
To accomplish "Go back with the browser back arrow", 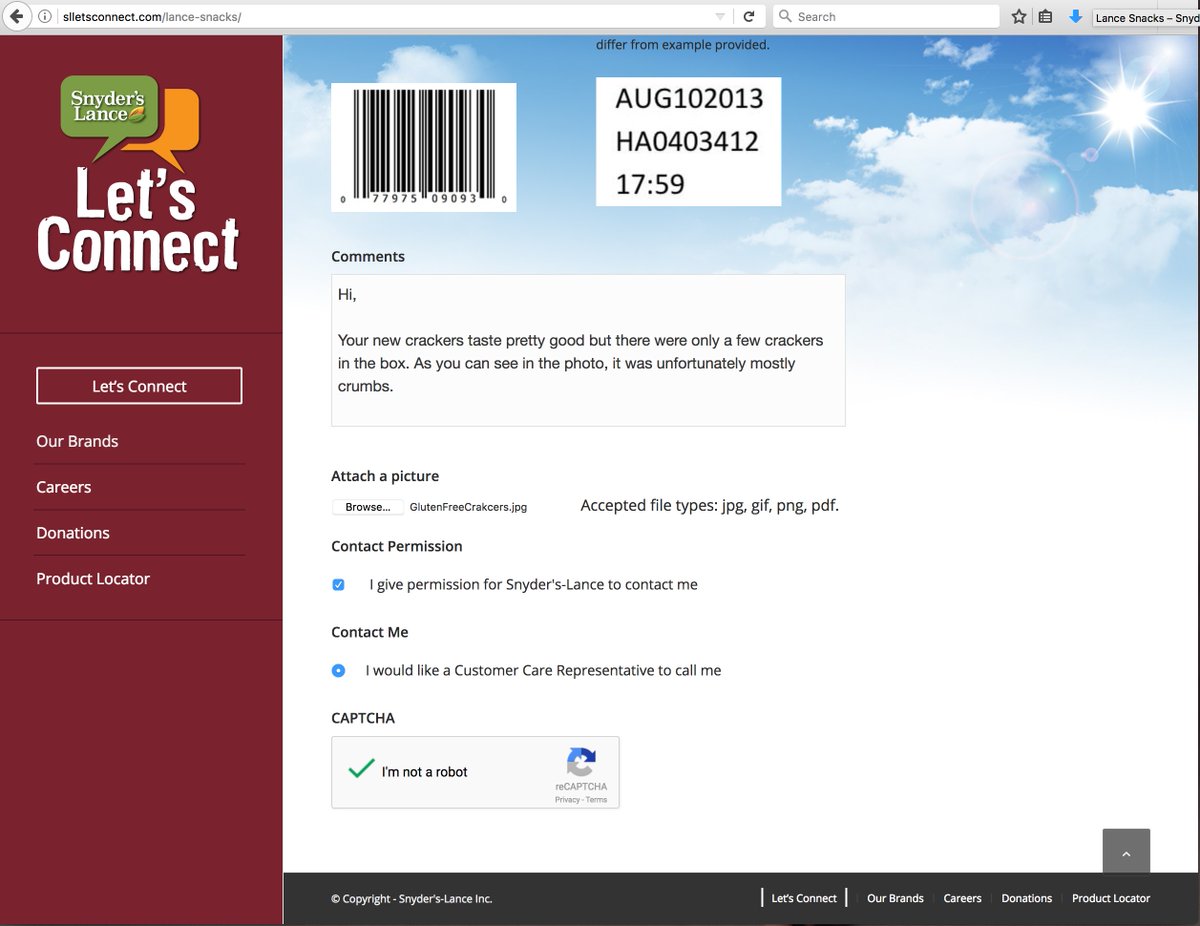I will (16, 16).
